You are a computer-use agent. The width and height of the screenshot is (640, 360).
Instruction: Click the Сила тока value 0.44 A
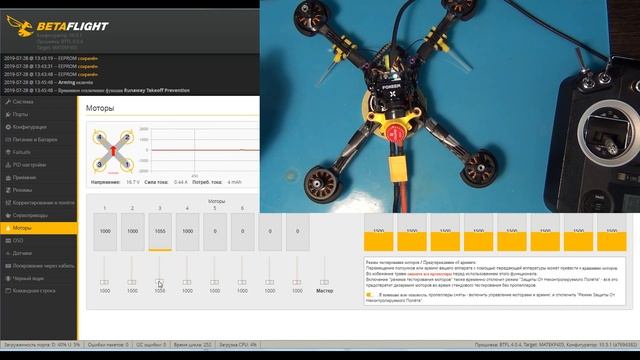click(x=181, y=182)
